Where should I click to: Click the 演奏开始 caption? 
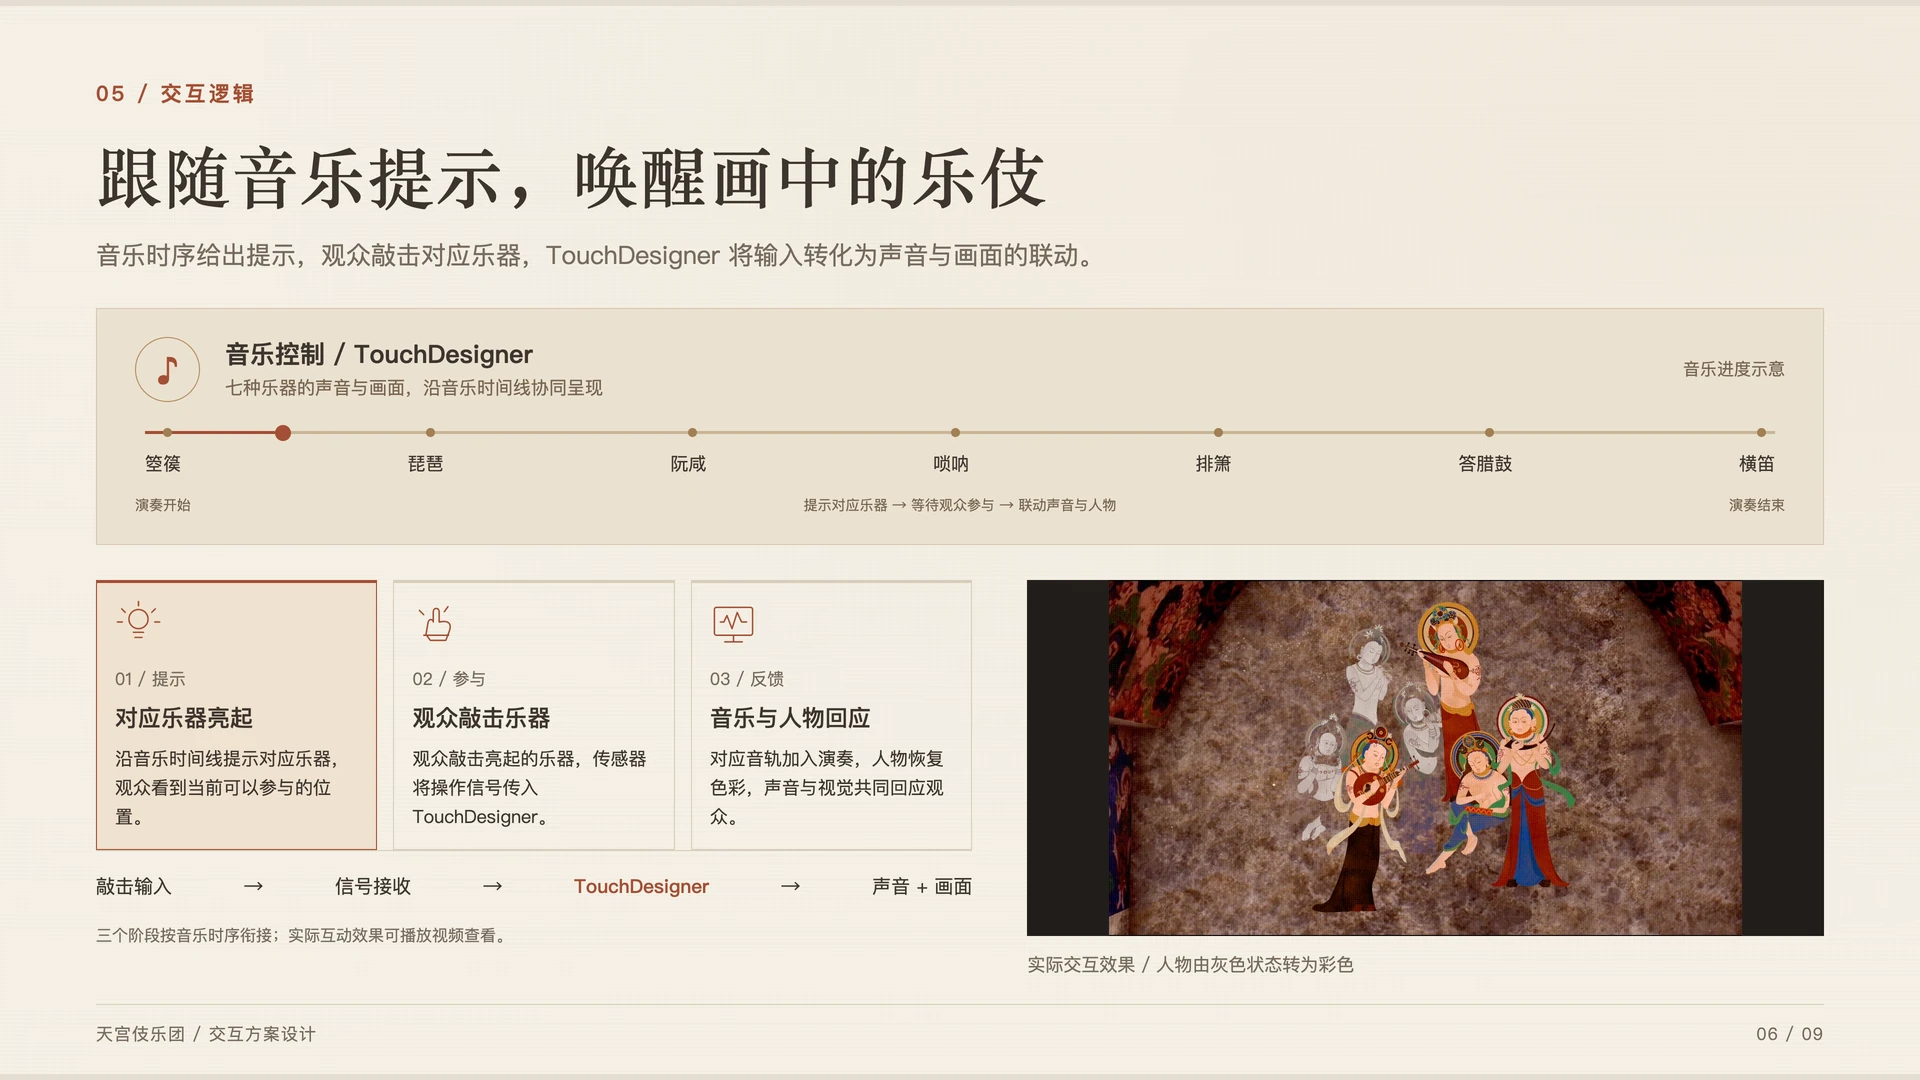(163, 505)
